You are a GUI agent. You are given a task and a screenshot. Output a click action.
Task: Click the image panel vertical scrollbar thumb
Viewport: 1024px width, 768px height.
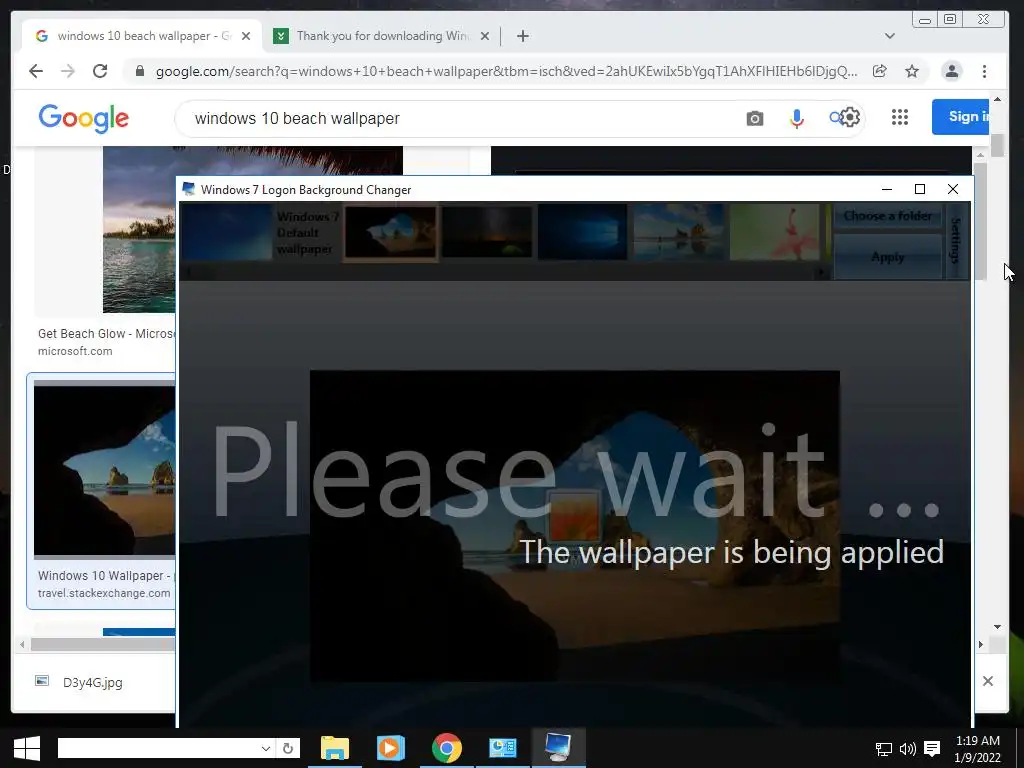[x=980, y=223]
